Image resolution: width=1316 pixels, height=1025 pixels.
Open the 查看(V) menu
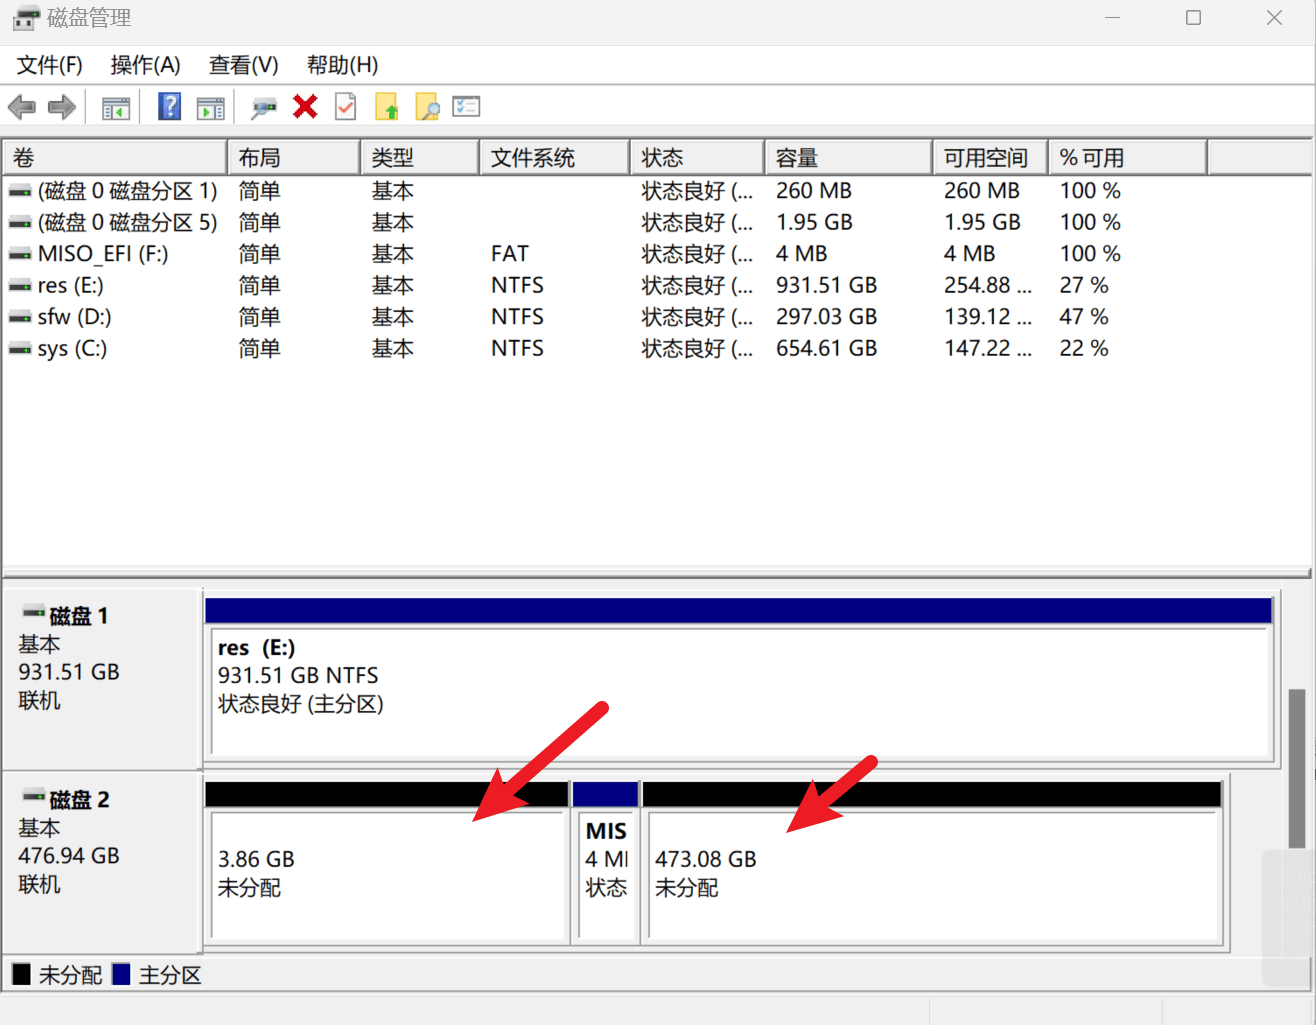243,65
